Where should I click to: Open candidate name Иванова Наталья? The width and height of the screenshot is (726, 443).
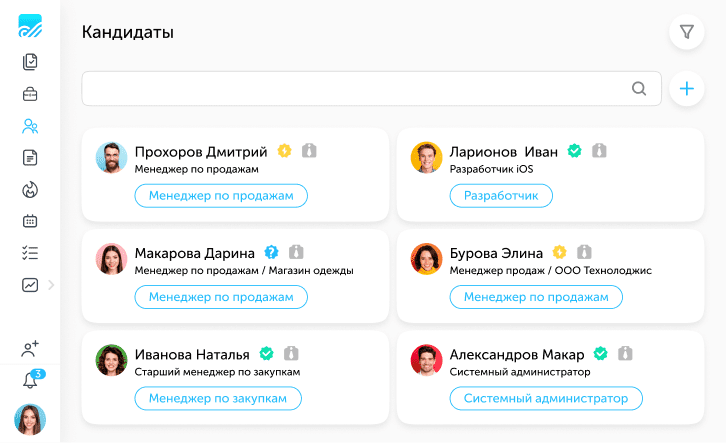(192, 355)
